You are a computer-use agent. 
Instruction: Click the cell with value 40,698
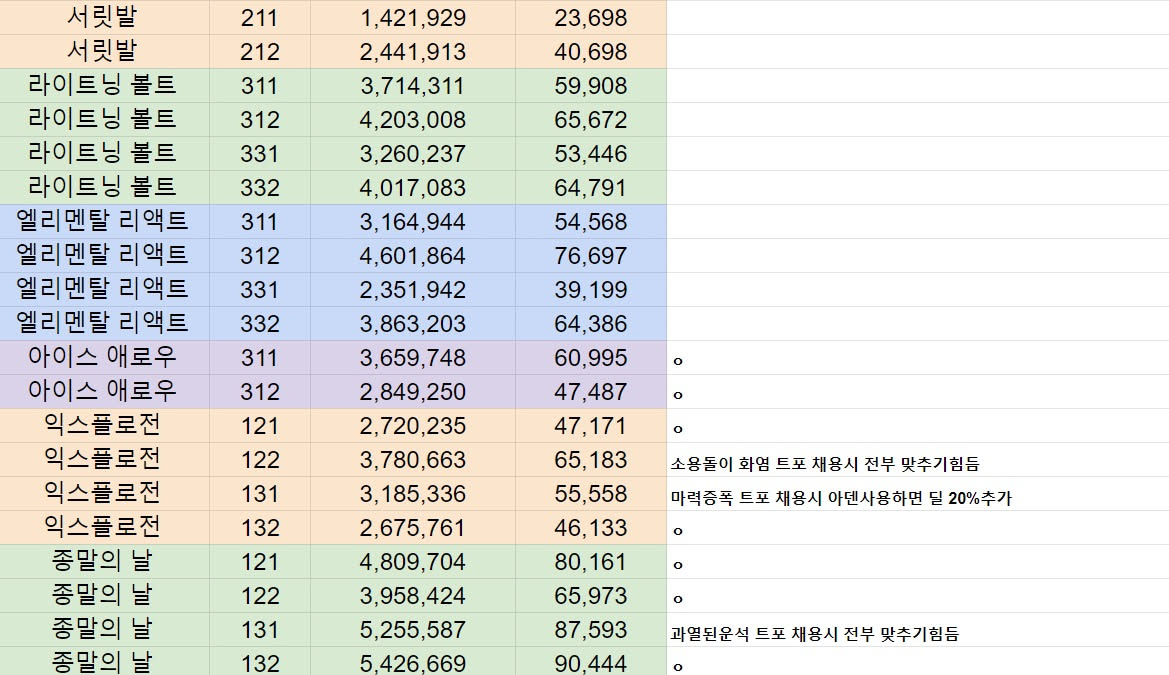pyautogui.click(x=590, y=52)
